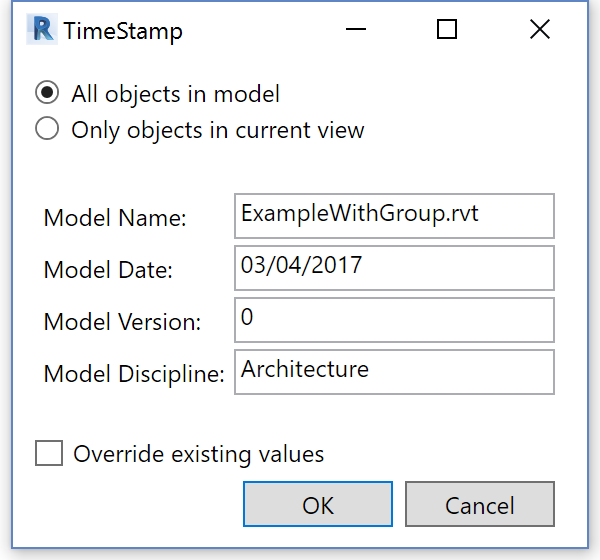Focus the Model Date text box

point(393,267)
